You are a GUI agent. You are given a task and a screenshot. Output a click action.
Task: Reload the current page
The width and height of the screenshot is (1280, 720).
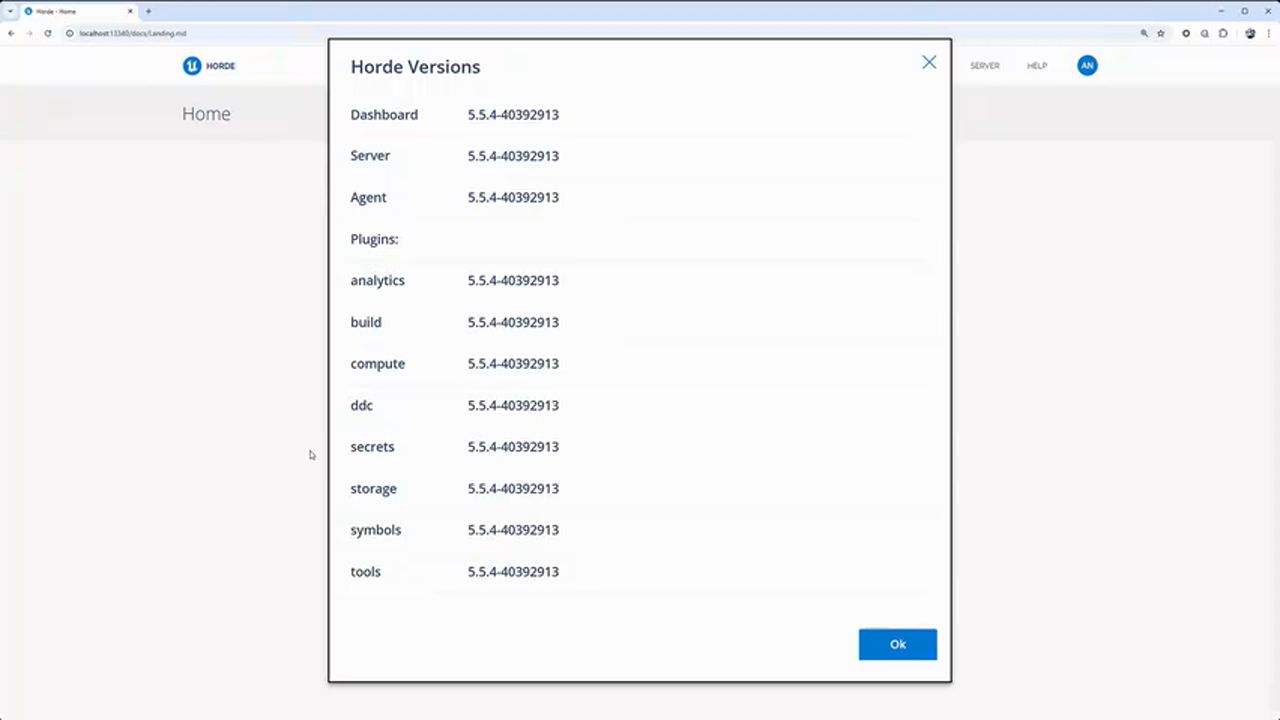click(x=47, y=33)
